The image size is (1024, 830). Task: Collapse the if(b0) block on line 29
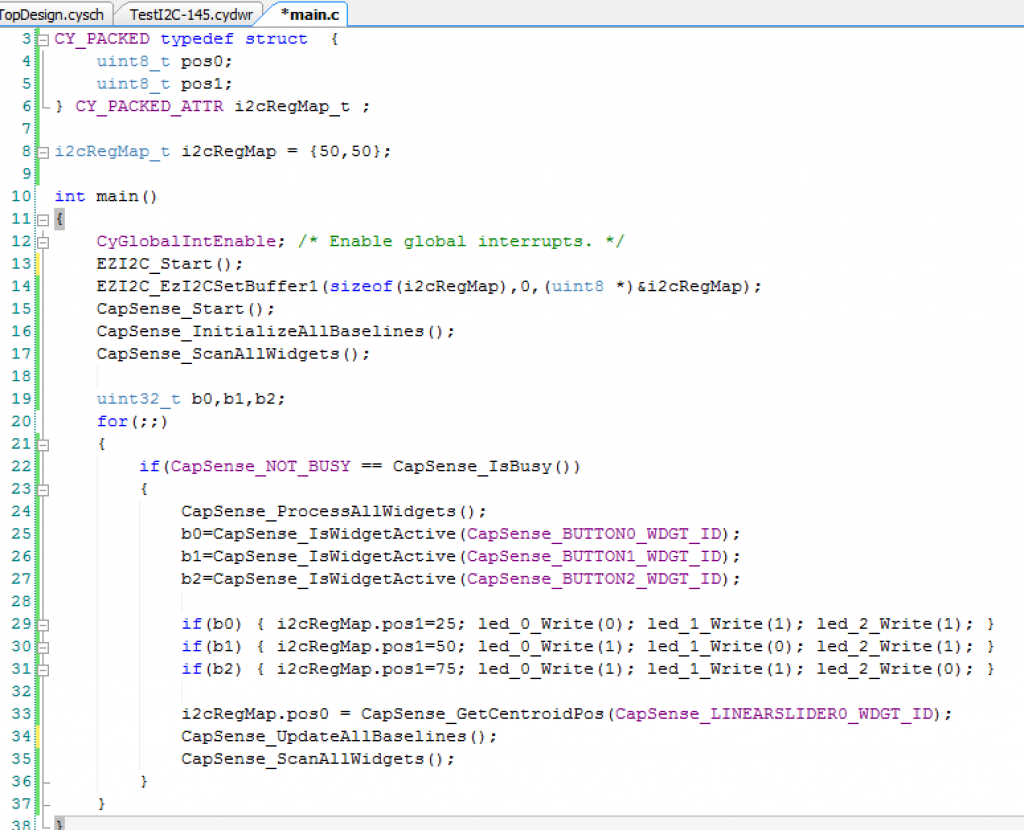click(x=43, y=624)
